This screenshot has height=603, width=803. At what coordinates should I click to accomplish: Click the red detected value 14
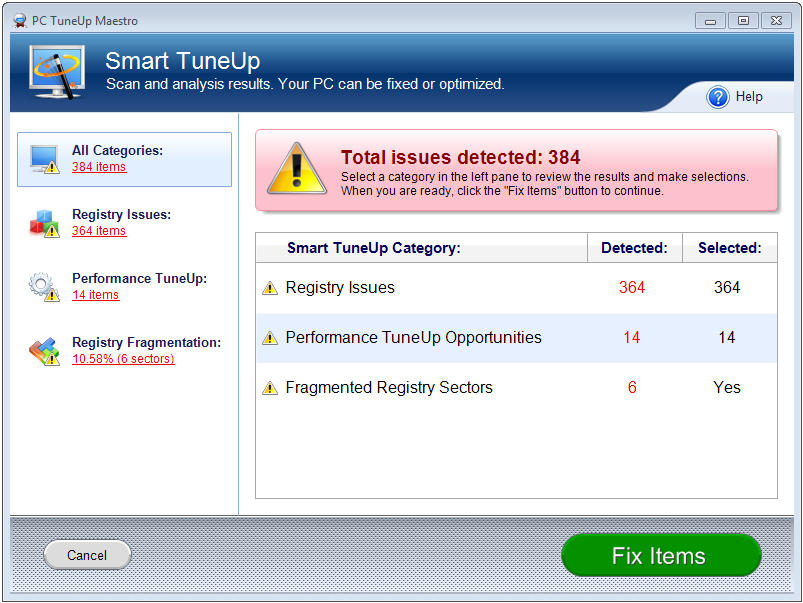coord(632,338)
